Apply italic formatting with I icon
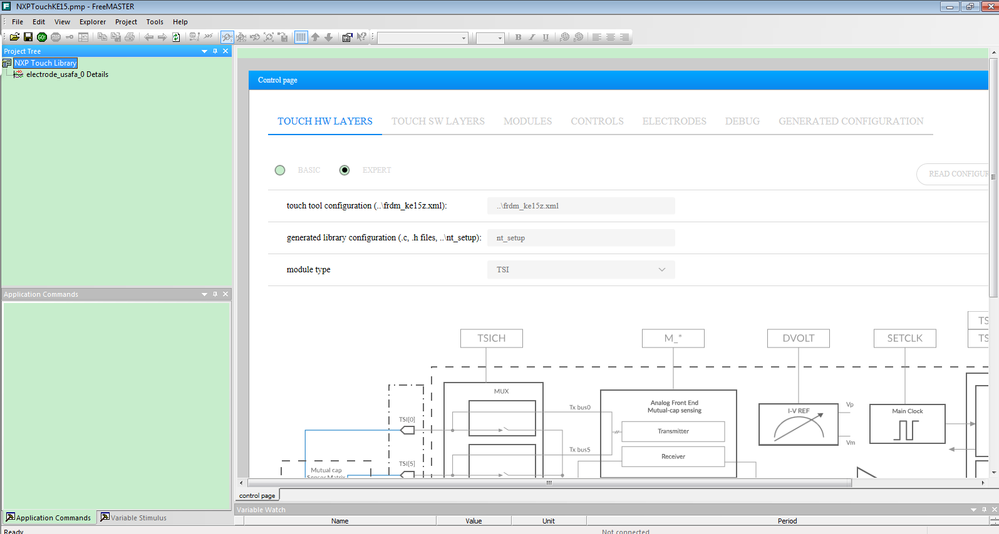Screen dimensions: 999x534 [532, 37]
